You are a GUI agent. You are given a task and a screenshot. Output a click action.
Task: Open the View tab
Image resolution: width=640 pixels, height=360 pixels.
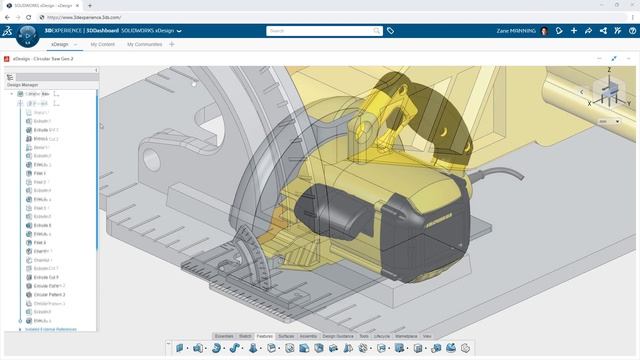[x=427, y=336]
